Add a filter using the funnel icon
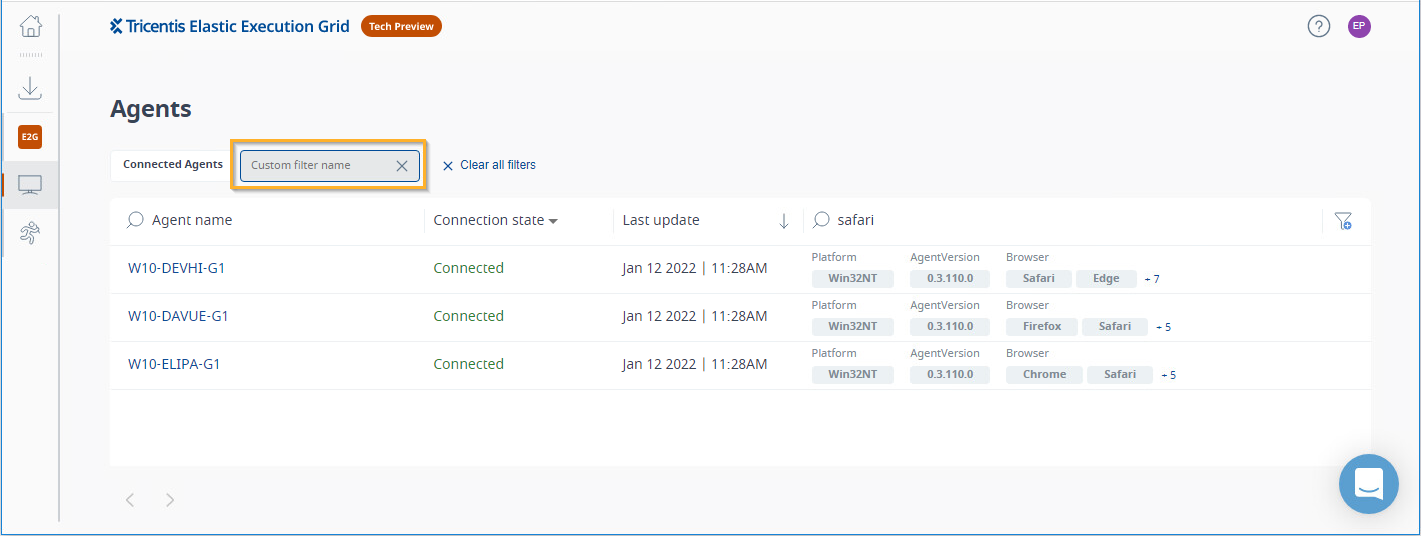 click(1343, 221)
